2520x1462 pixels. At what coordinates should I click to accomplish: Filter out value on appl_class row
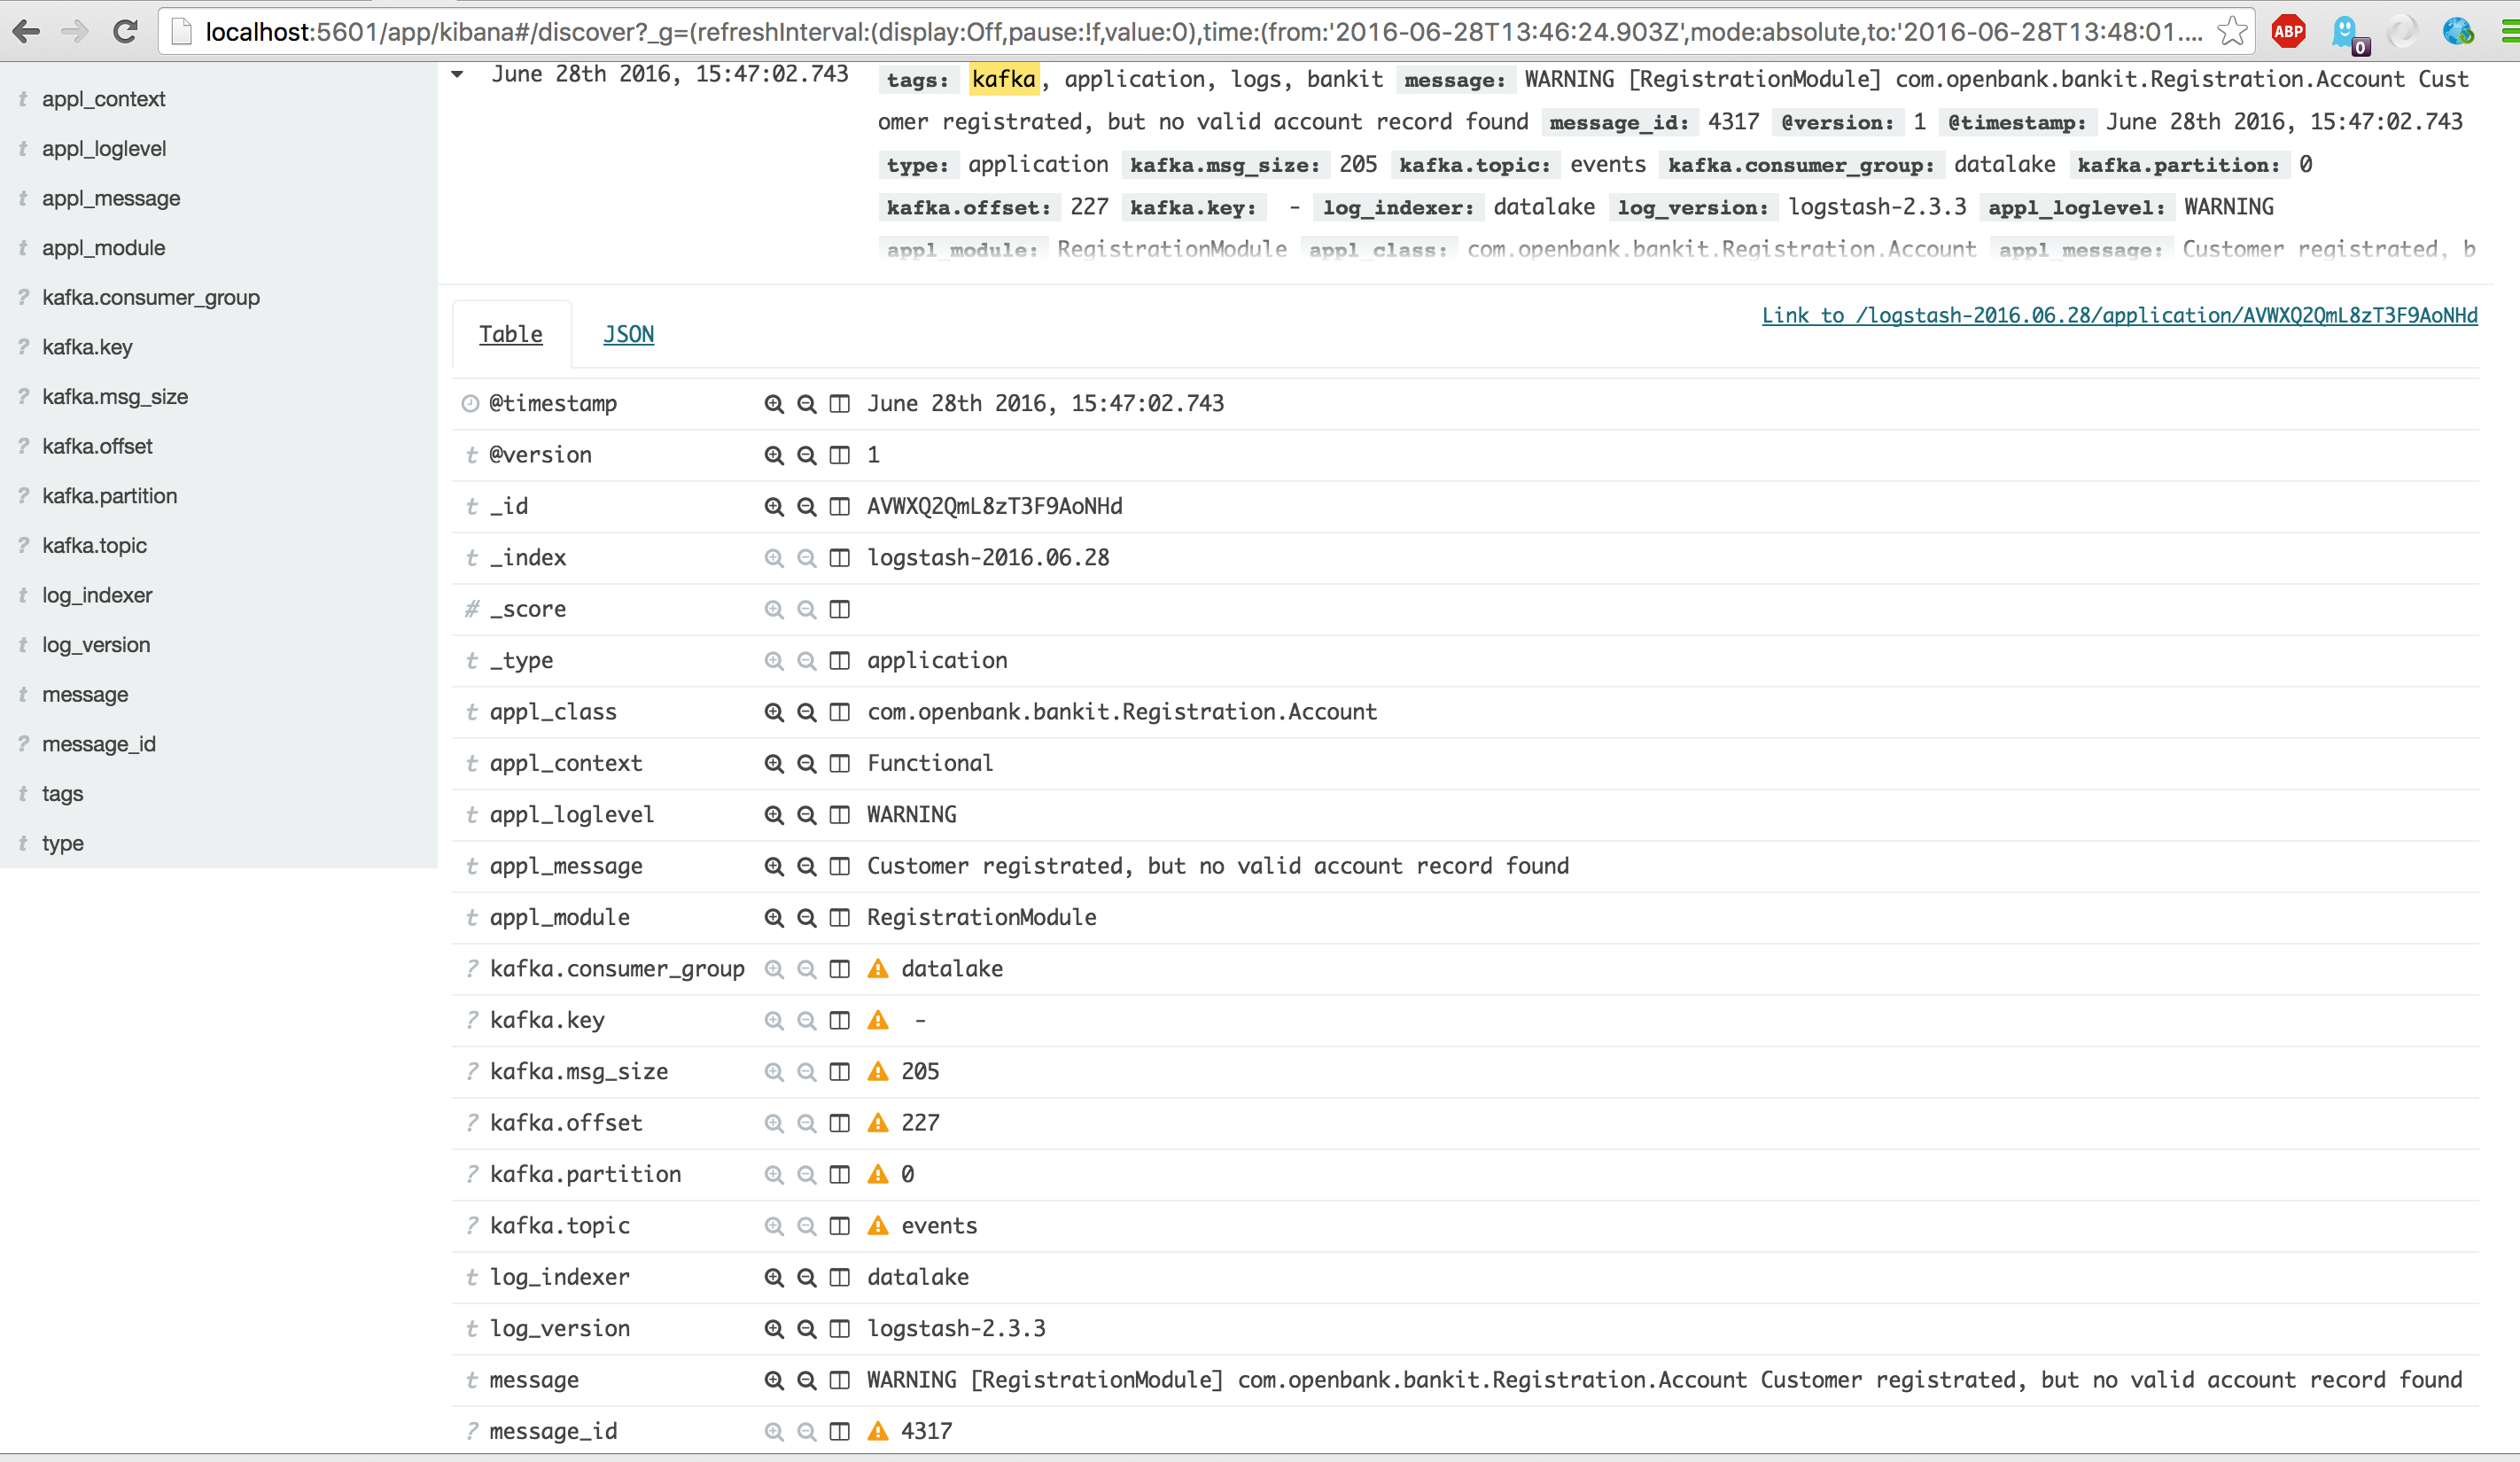coord(806,712)
